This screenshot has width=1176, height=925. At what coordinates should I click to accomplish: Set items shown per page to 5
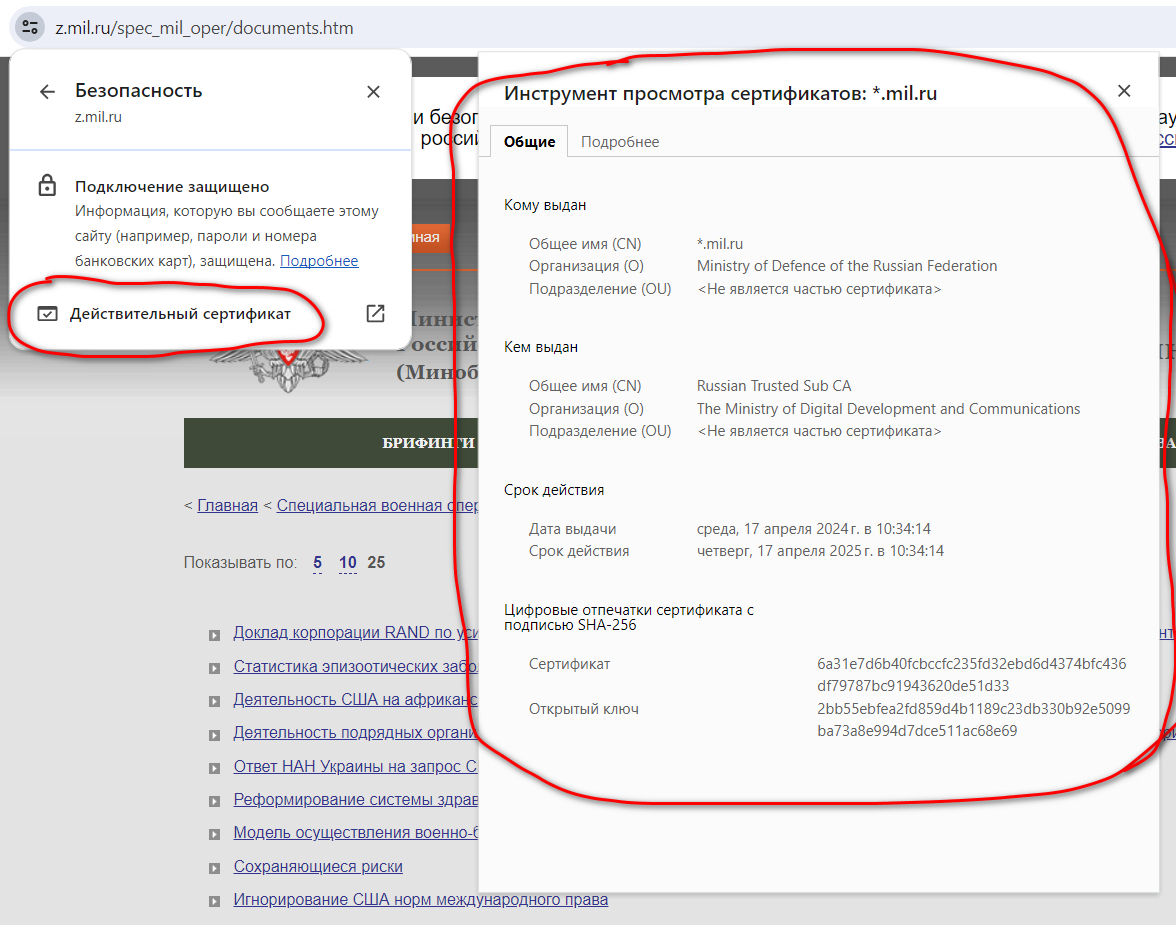317,563
